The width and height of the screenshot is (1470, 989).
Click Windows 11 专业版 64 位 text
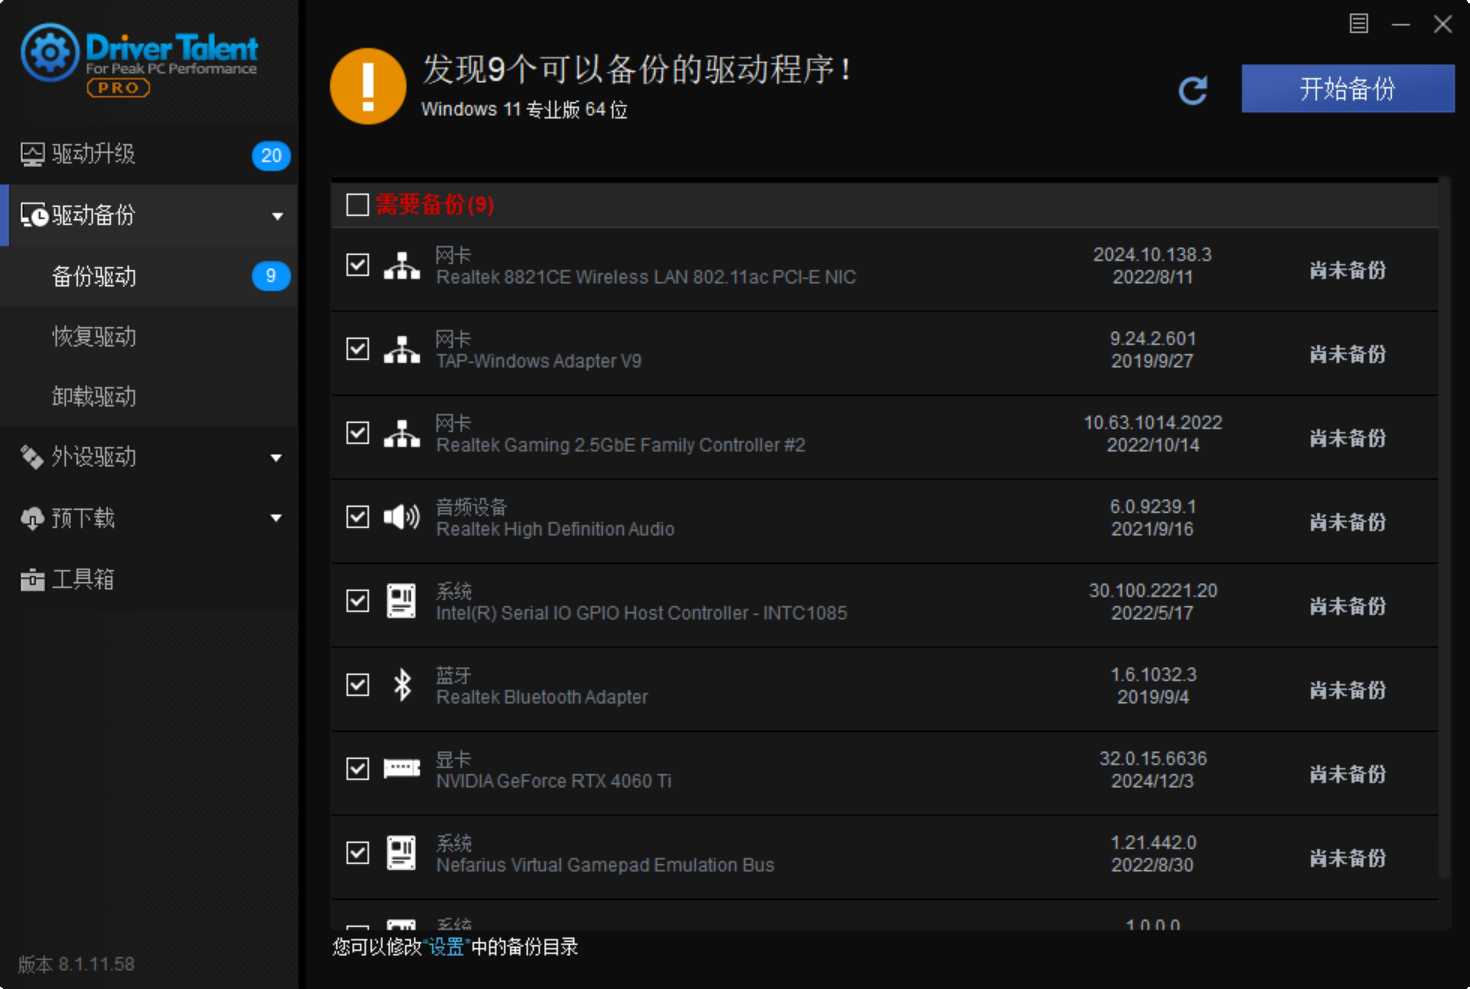coord(524,109)
